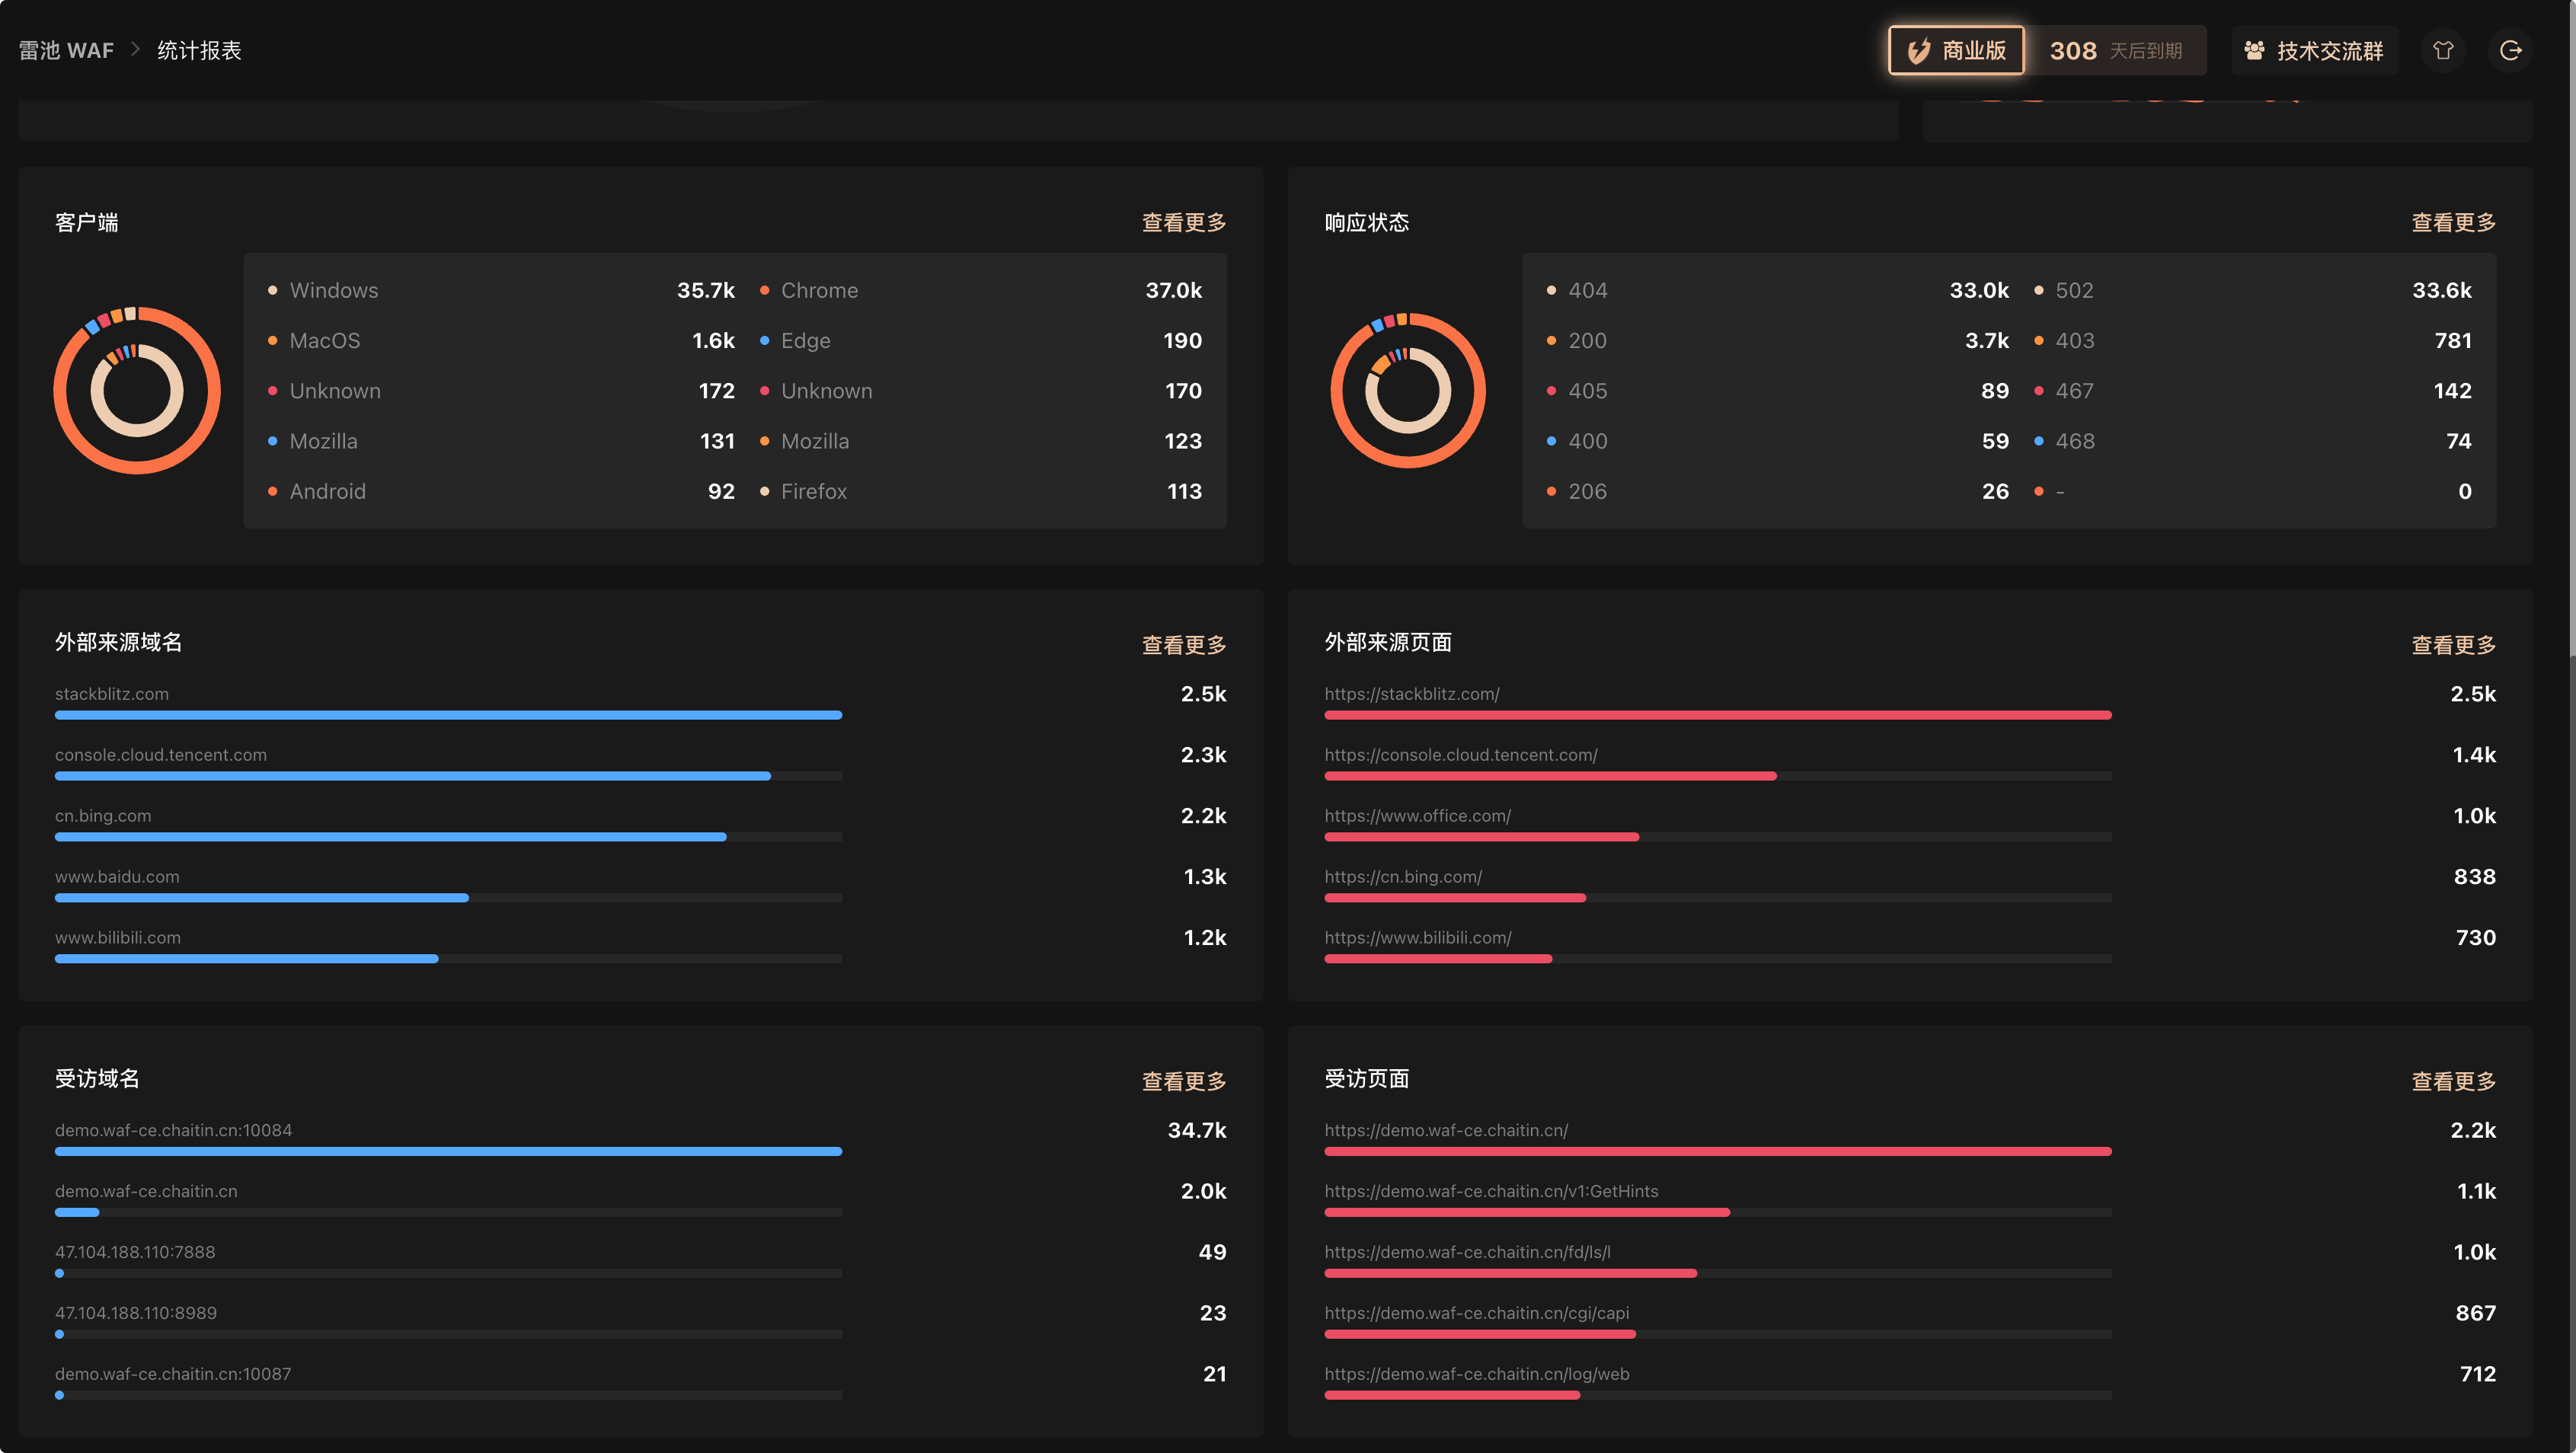Expand 查看更多 for 受访域名
2576x1453 pixels.
(1184, 1081)
